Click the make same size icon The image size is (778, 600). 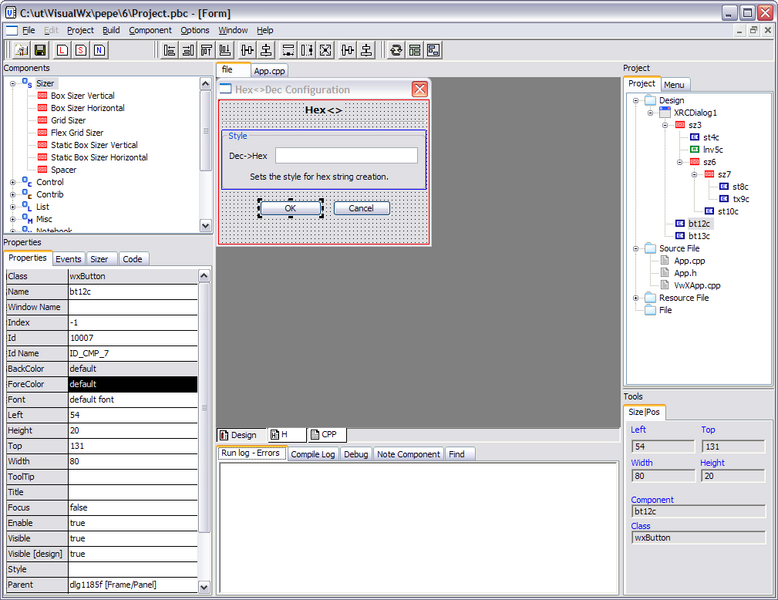coord(325,50)
